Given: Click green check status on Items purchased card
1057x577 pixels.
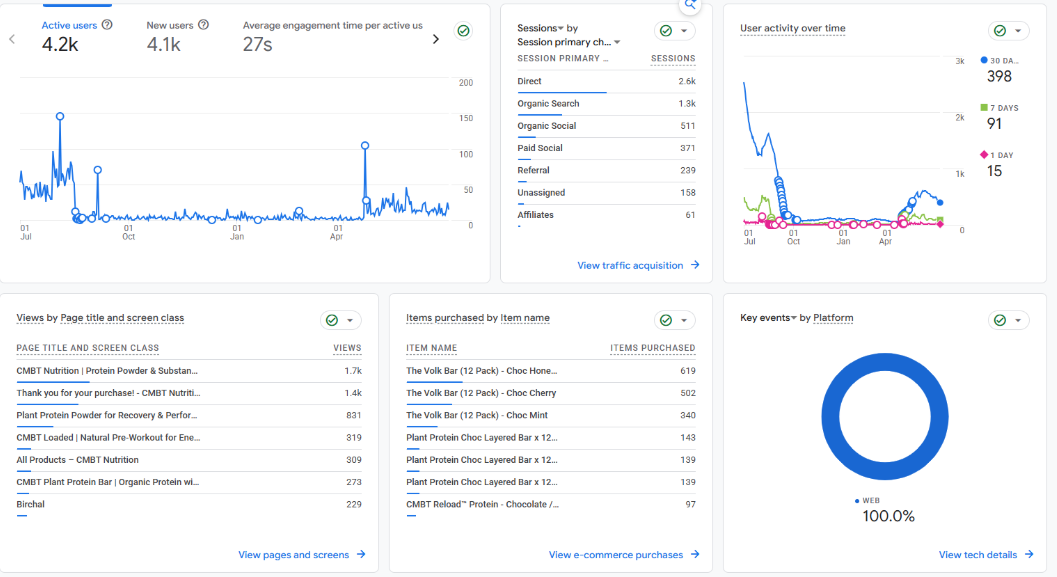Looking at the screenshot, I should [x=666, y=320].
